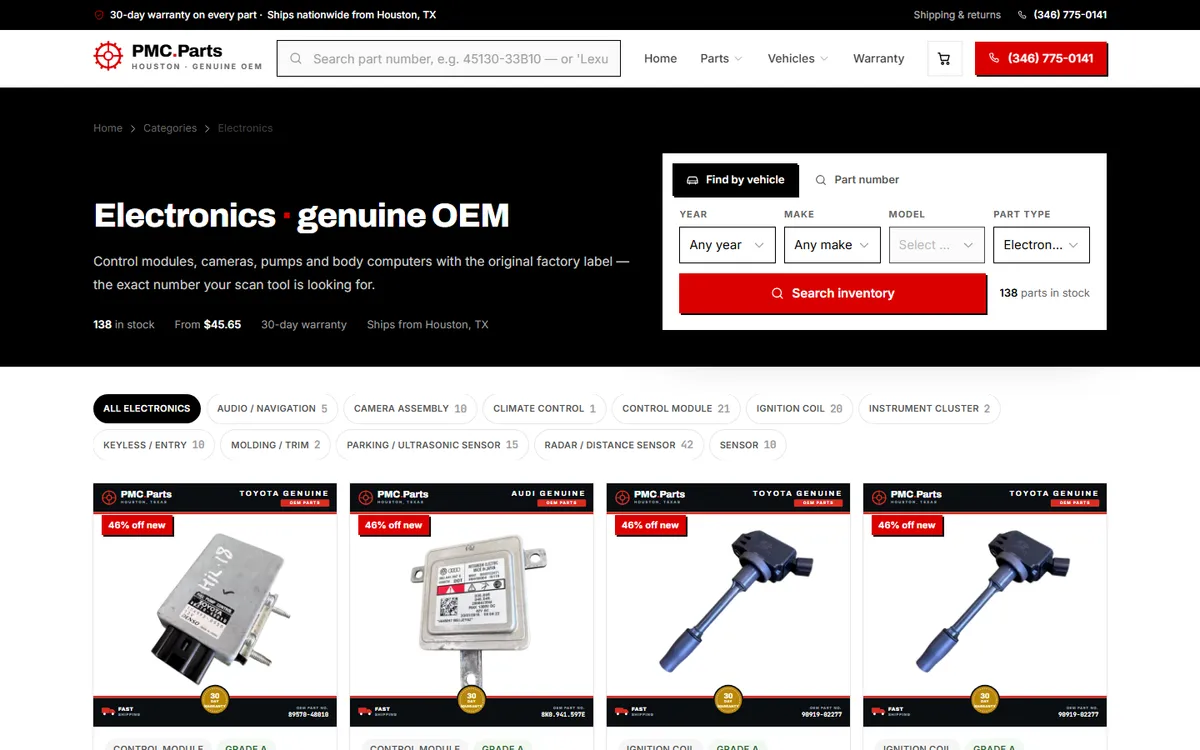Switch to the Find by vehicle tab
Image resolution: width=1200 pixels, height=750 pixels.
tap(735, 180)
